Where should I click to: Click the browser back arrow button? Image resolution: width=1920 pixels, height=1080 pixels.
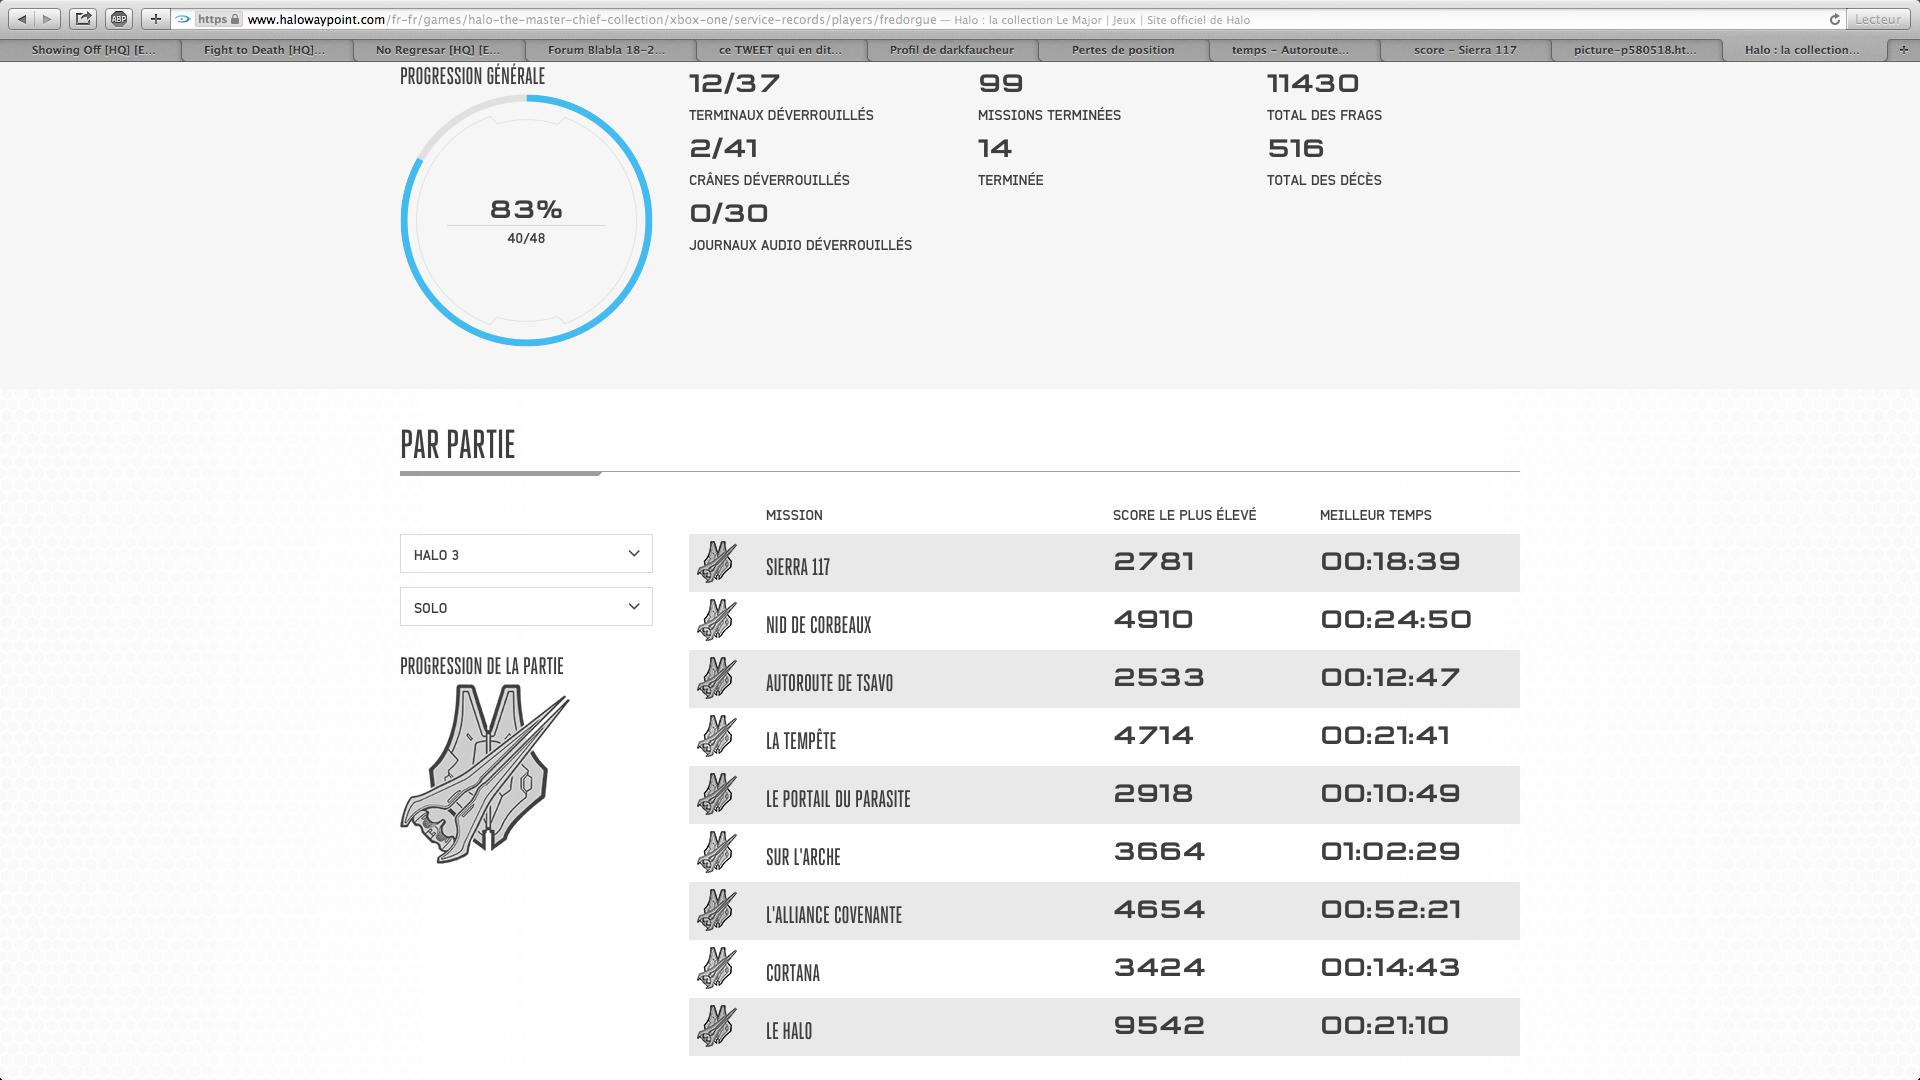click(21, 19)
